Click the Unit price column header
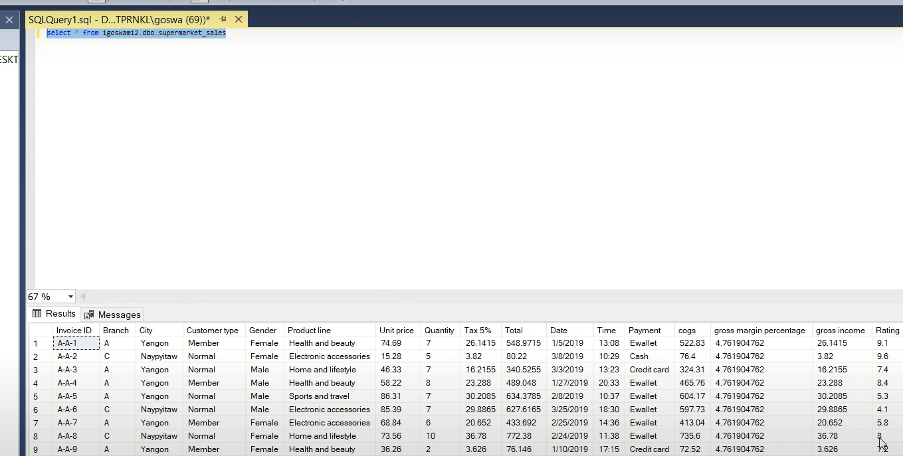 pos(396,330)
